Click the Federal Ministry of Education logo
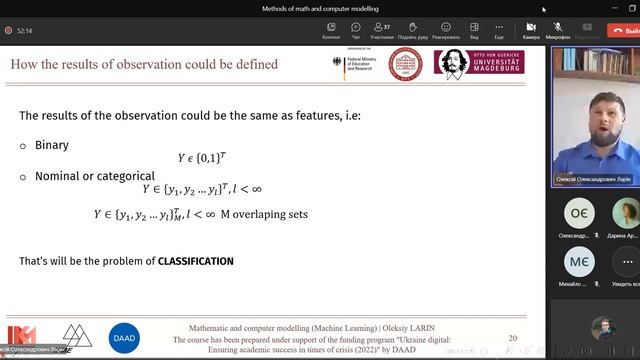Viewport: 640px width, 360px height. click(354, 64)
